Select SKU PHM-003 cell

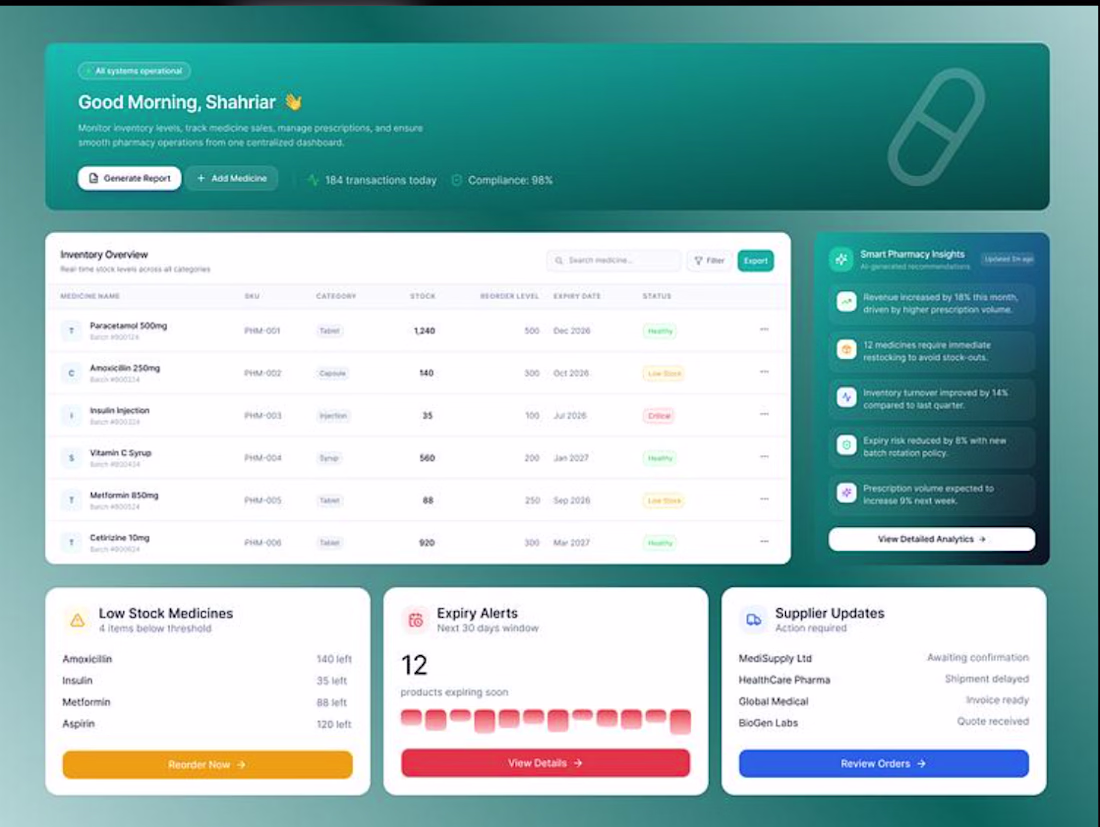pos(263,416)
